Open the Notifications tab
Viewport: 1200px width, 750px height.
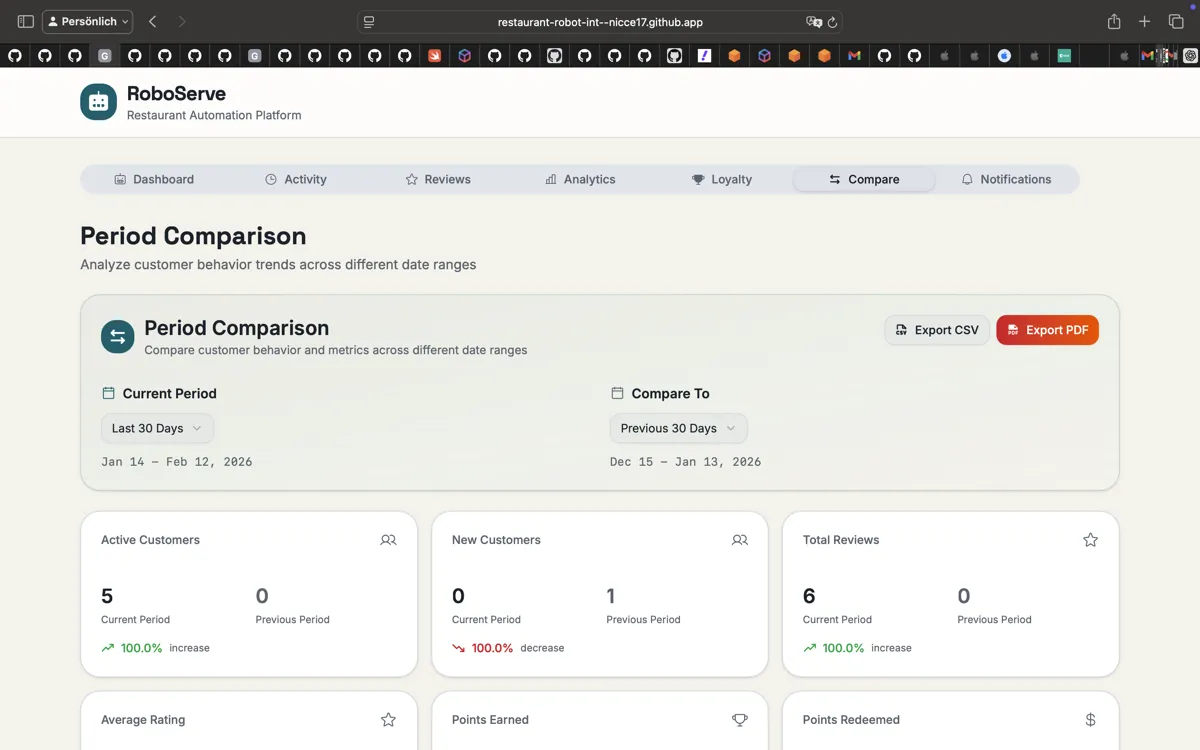1006,179
